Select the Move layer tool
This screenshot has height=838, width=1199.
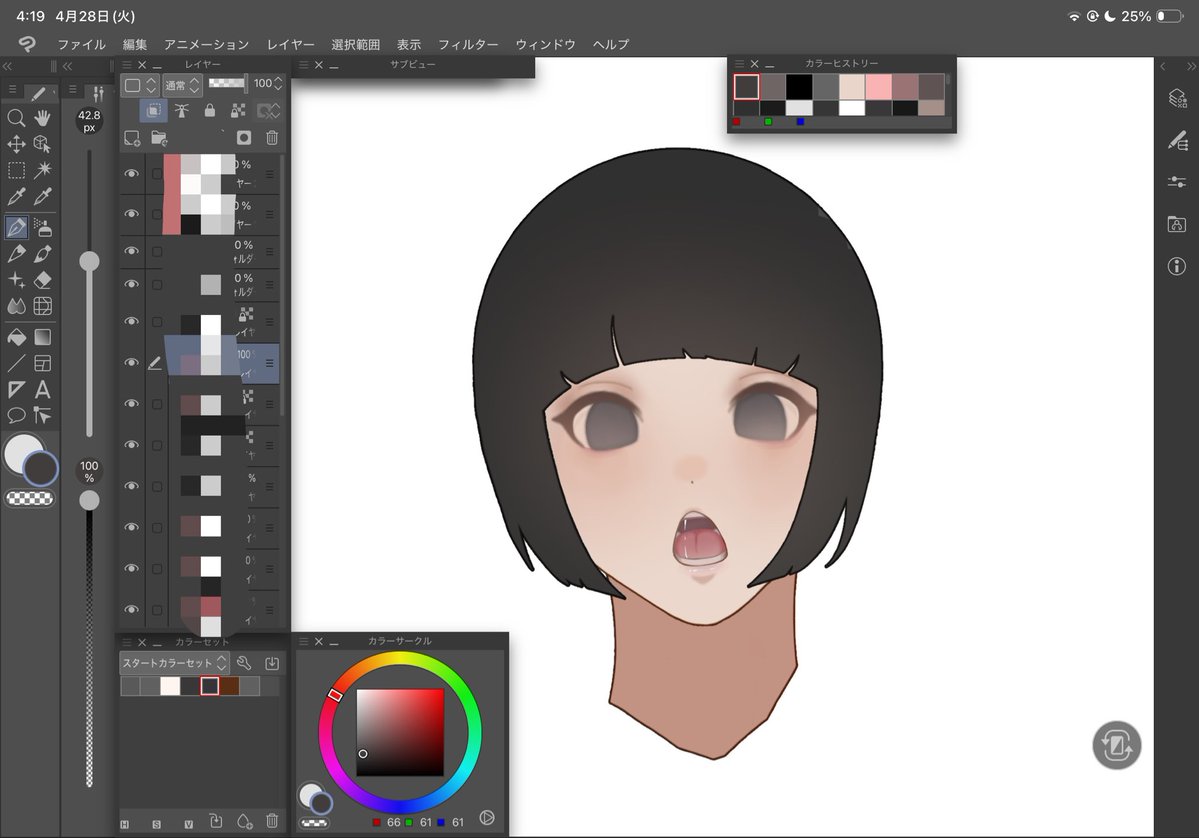(16, 144)
